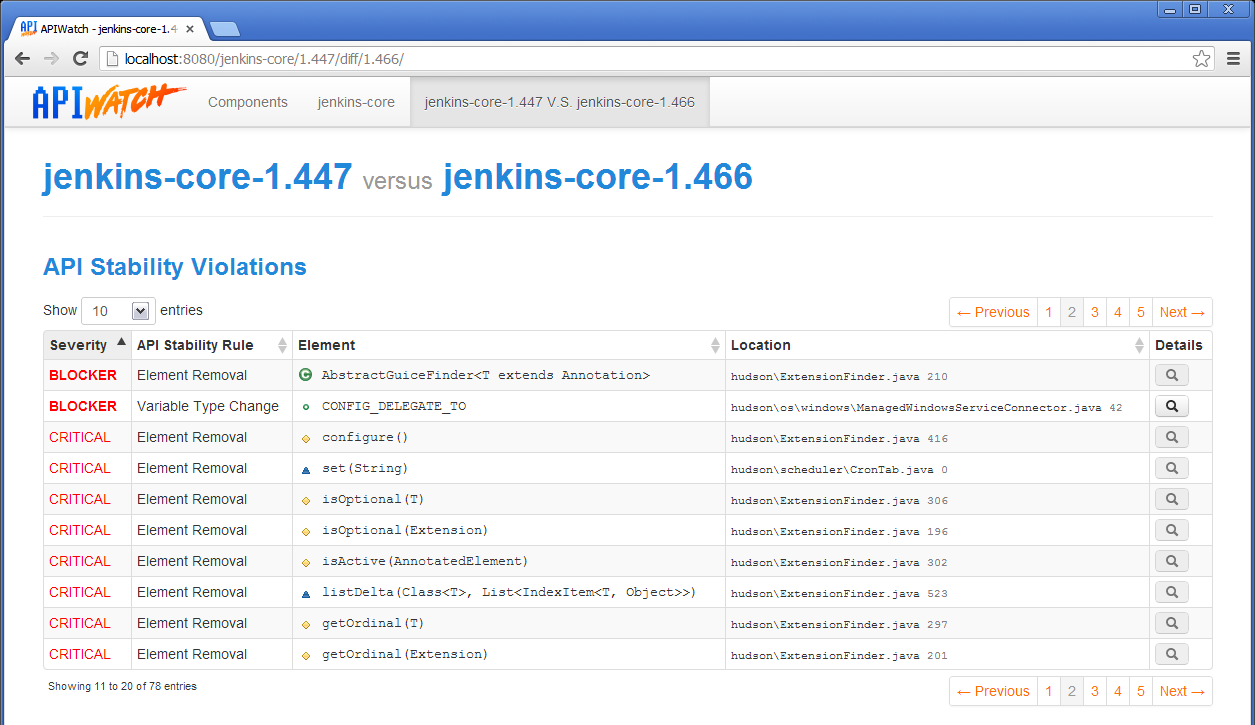Open details magnifier for listDelta row

point(1171,593)
